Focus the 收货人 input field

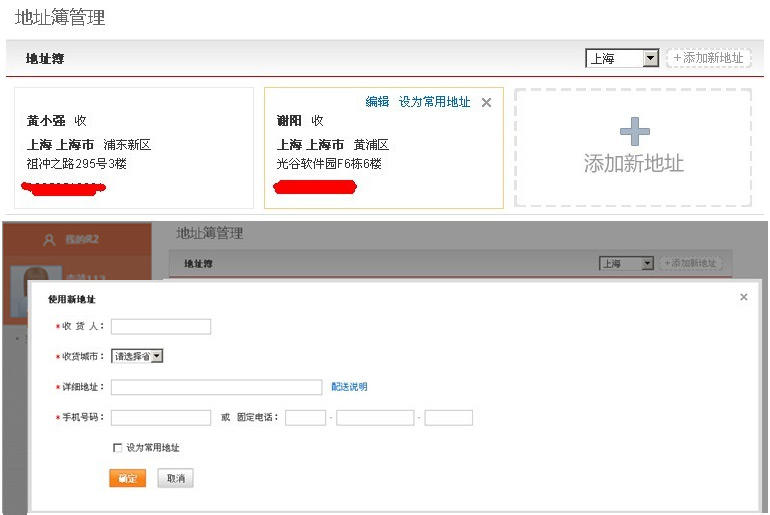click(161, 326)
